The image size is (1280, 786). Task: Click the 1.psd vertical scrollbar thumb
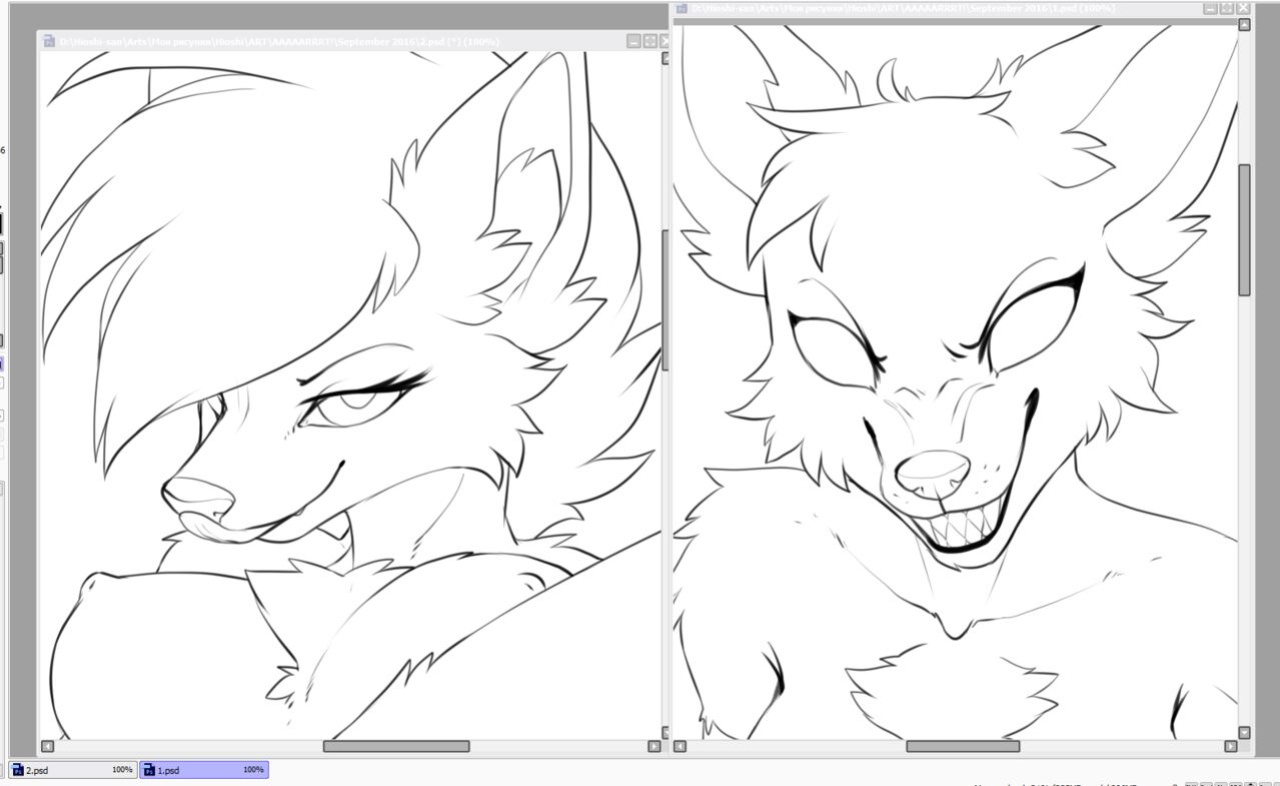pos(1244,229)
